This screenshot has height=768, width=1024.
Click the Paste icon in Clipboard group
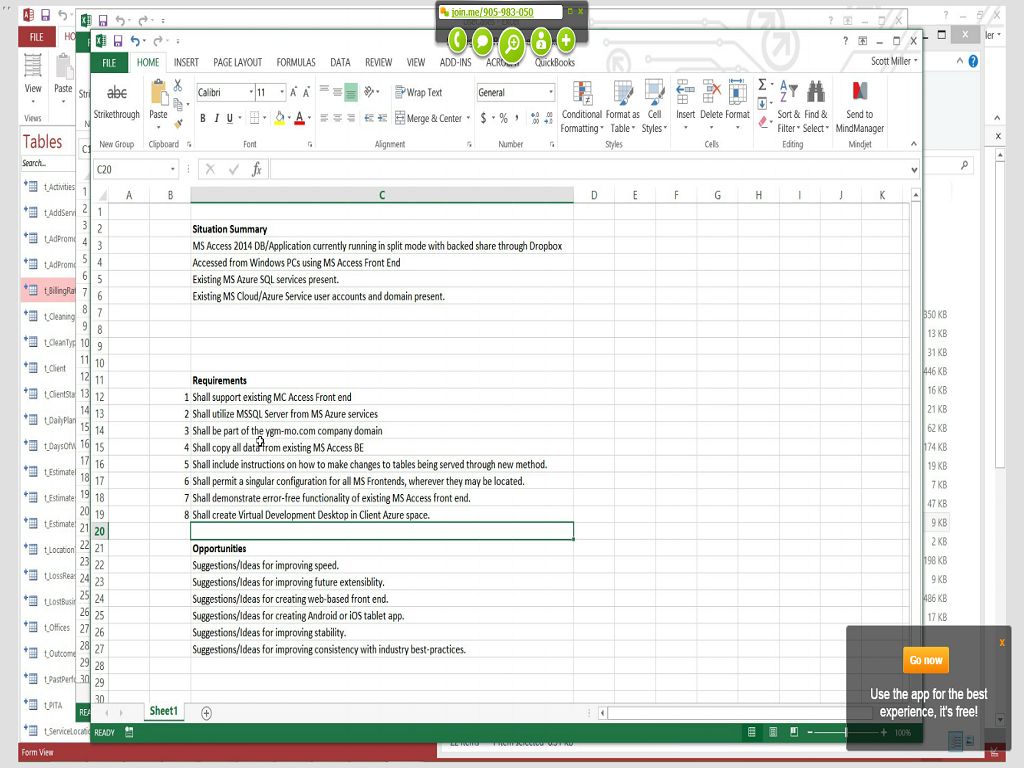tap(158, 94)
